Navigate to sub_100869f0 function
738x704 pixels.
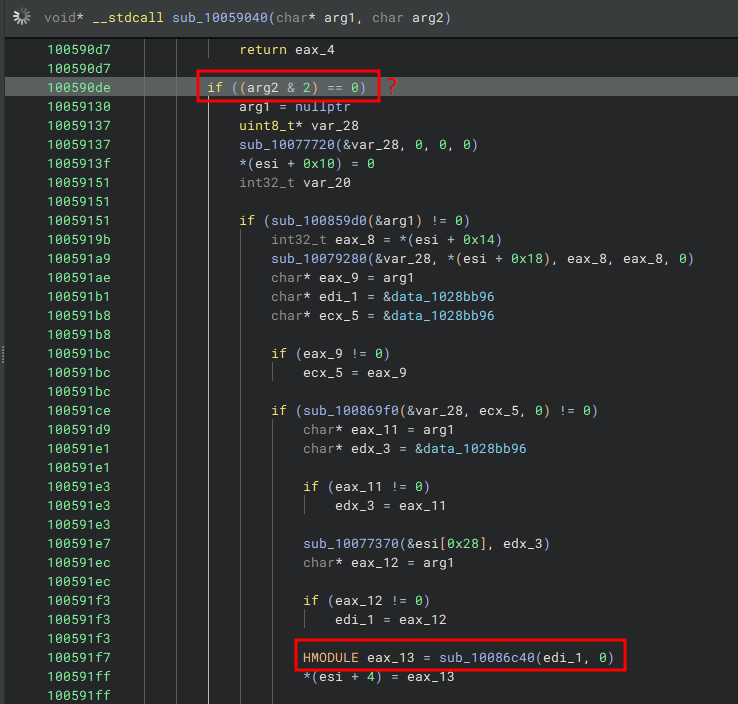pyautogui.click(x=351, y=411)
